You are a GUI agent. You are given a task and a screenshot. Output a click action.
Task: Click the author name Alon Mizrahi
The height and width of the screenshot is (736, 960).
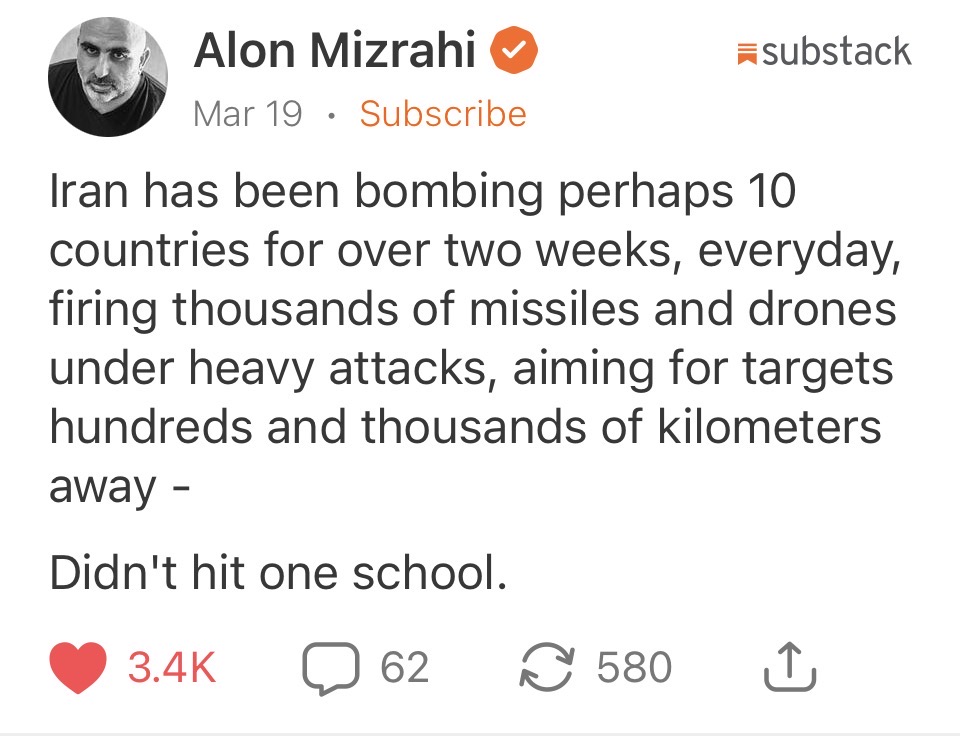pyautogui.click(x=335, y=52)
